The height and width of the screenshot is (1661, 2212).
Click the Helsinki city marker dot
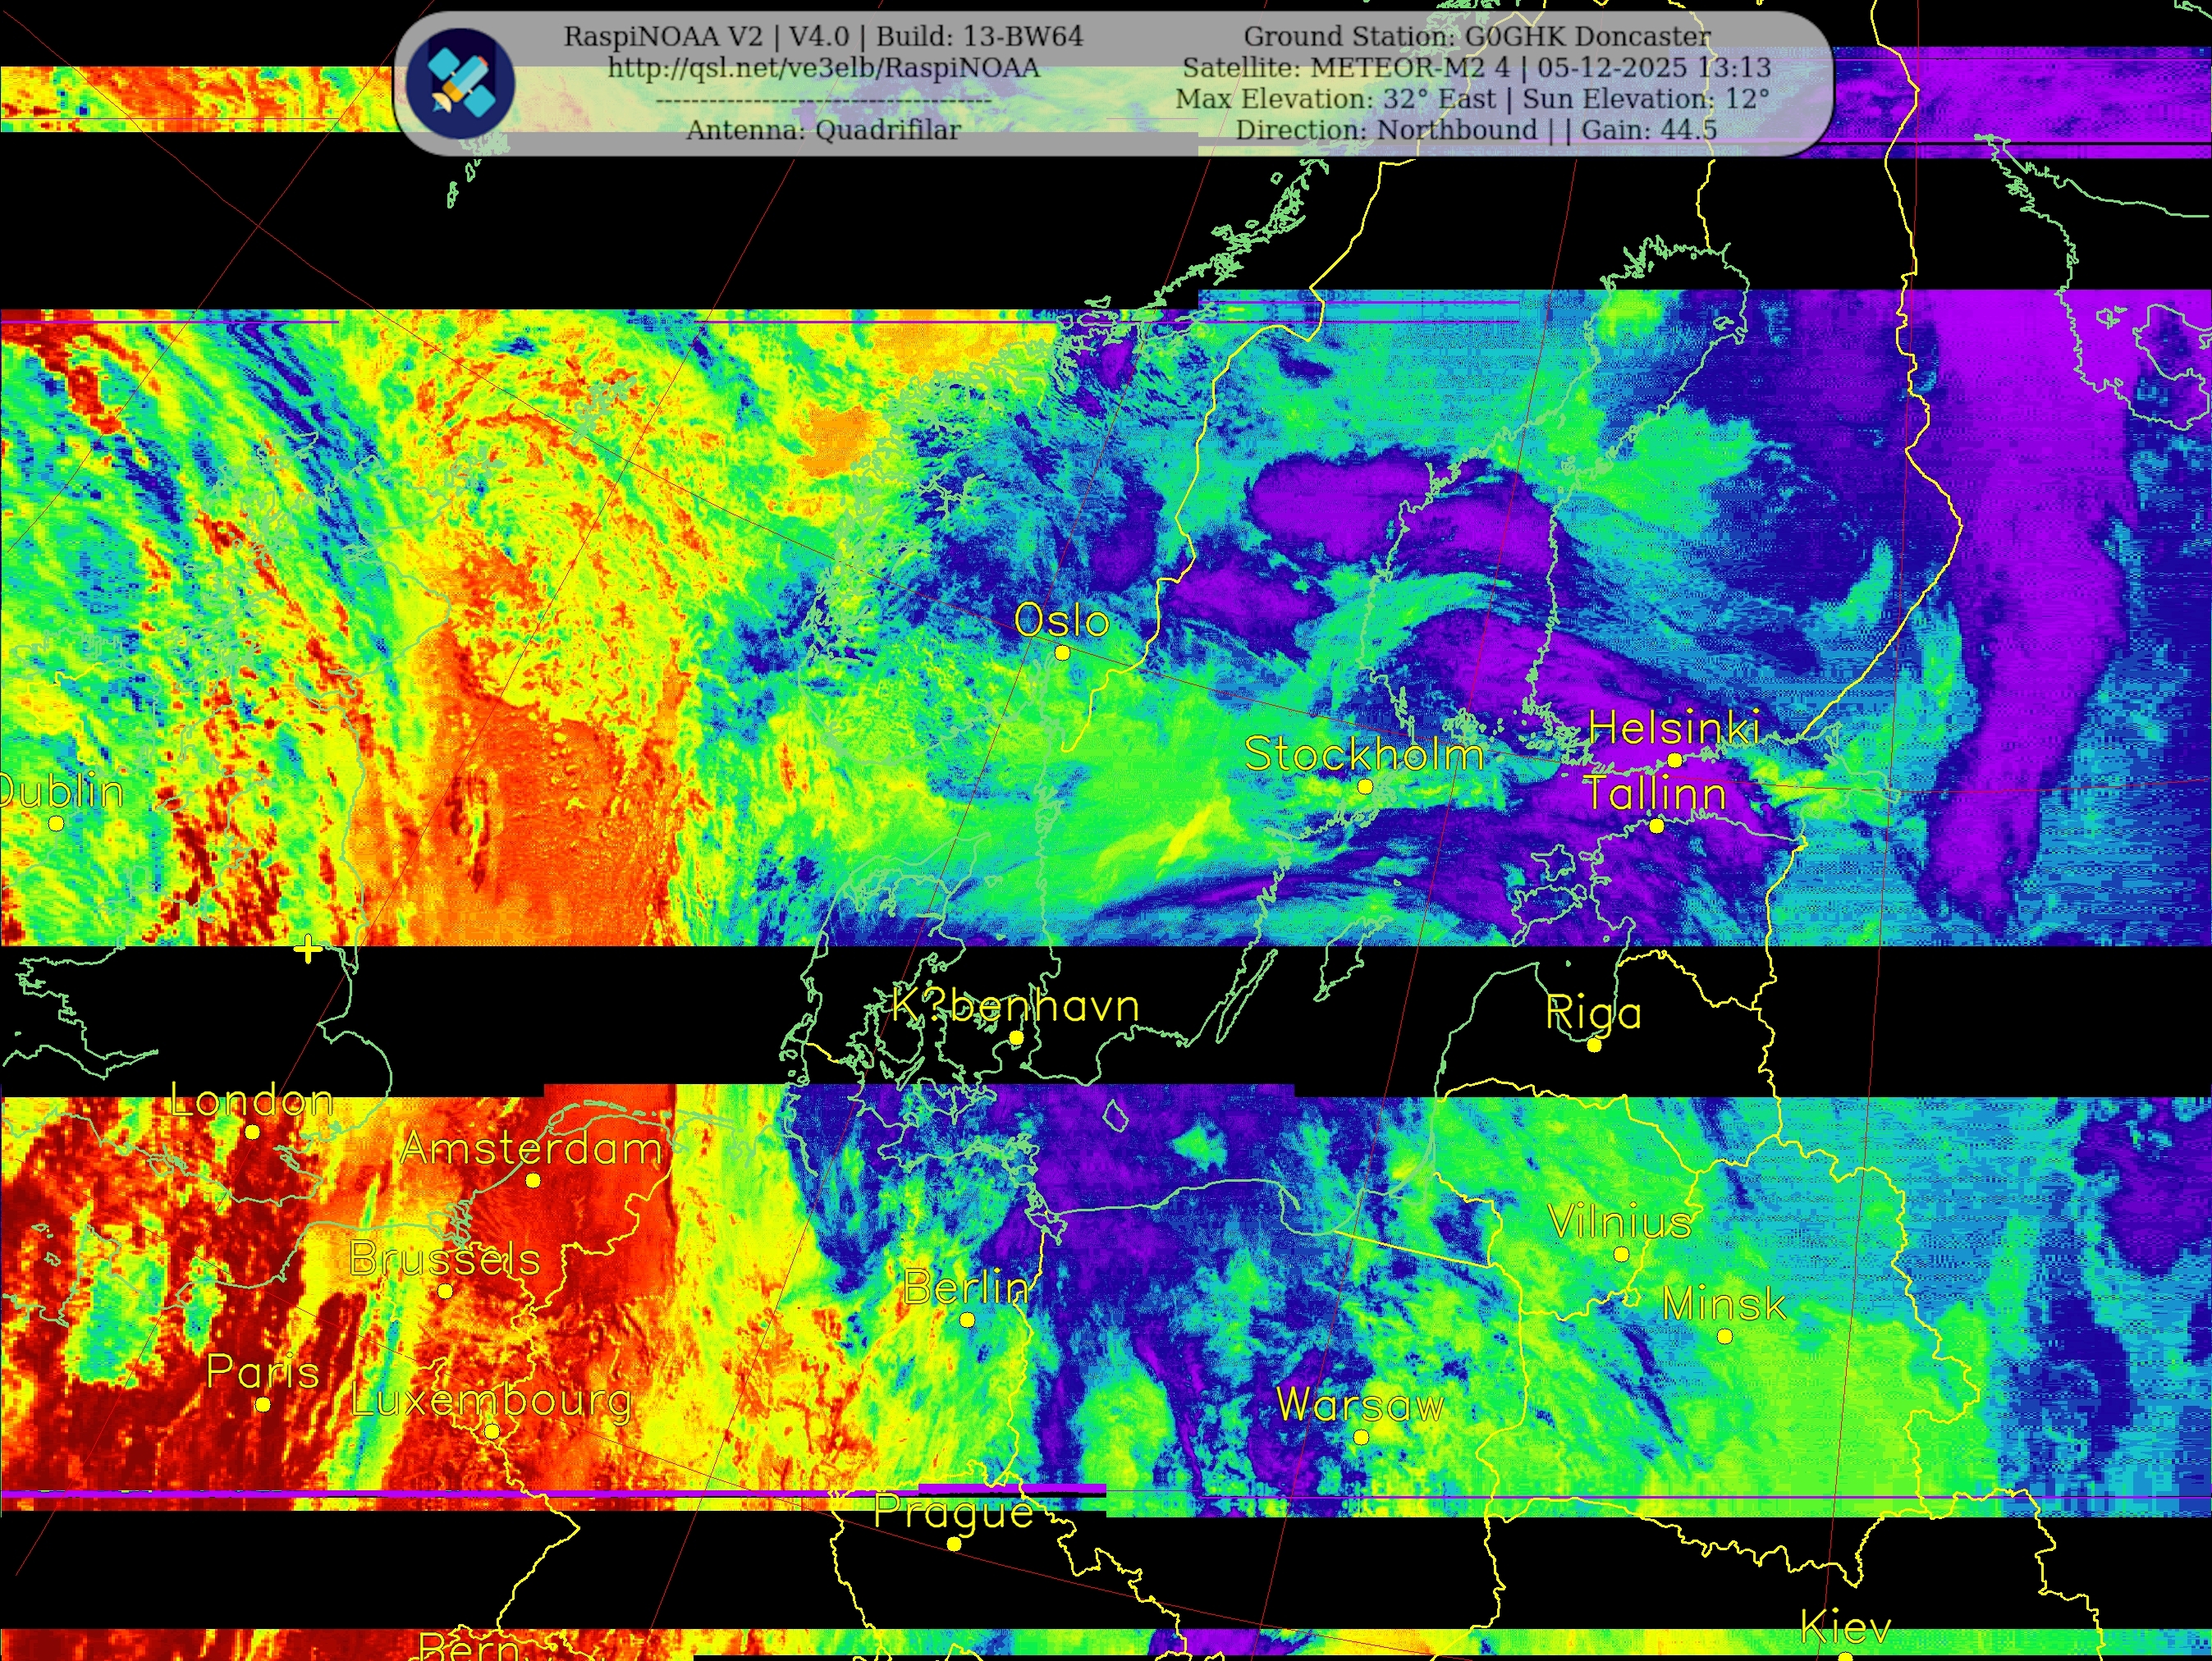click(x=1674, y=760)
